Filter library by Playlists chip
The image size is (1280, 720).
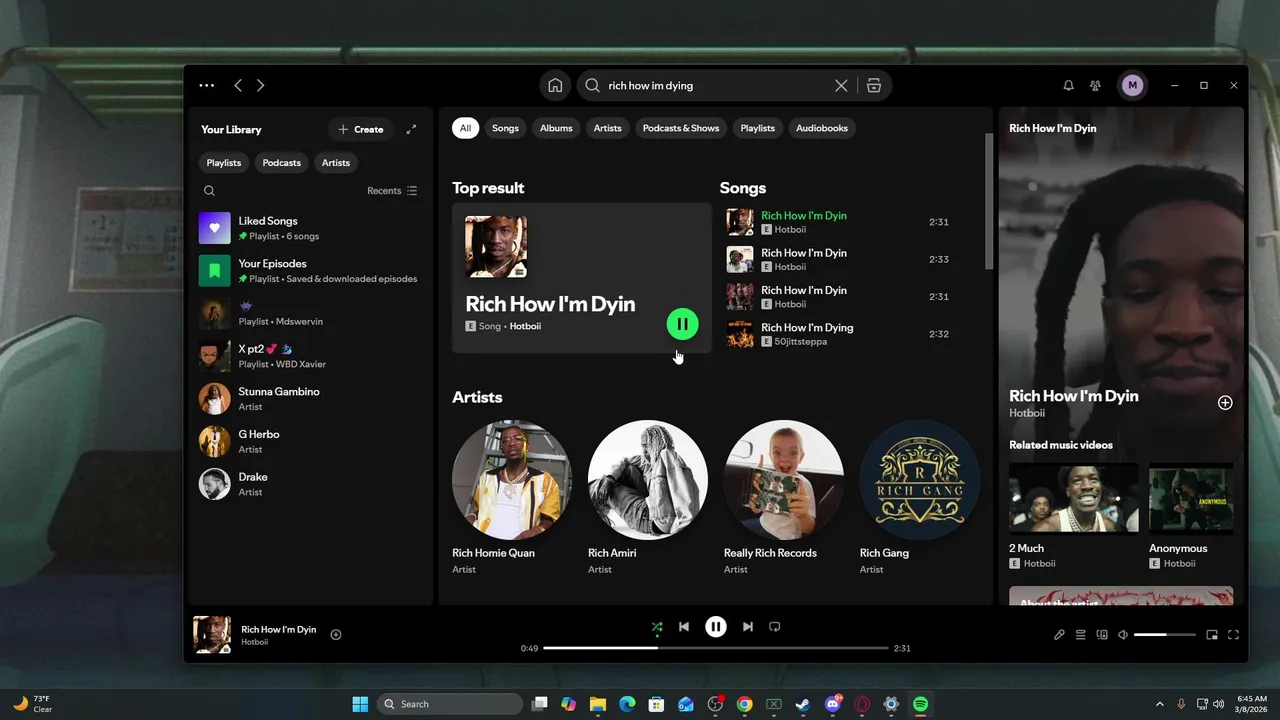tap(224, 163)
